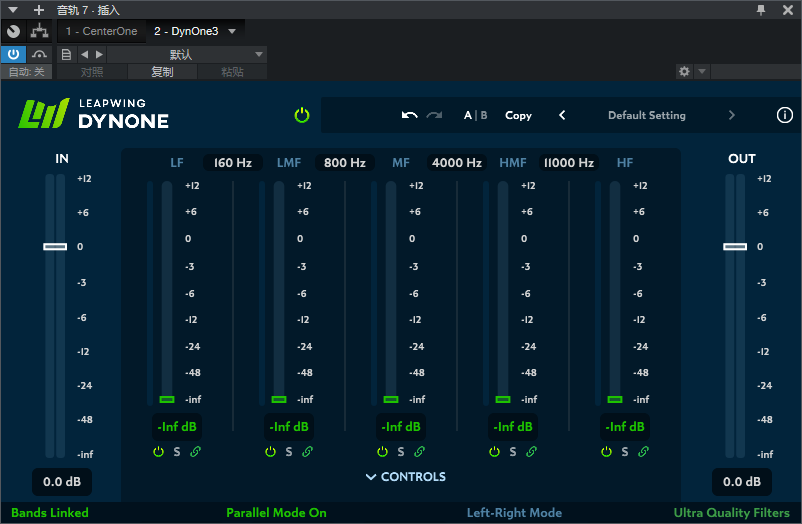
Task: Open the host preset 默认 dropdown
Action: pos(187,54)
